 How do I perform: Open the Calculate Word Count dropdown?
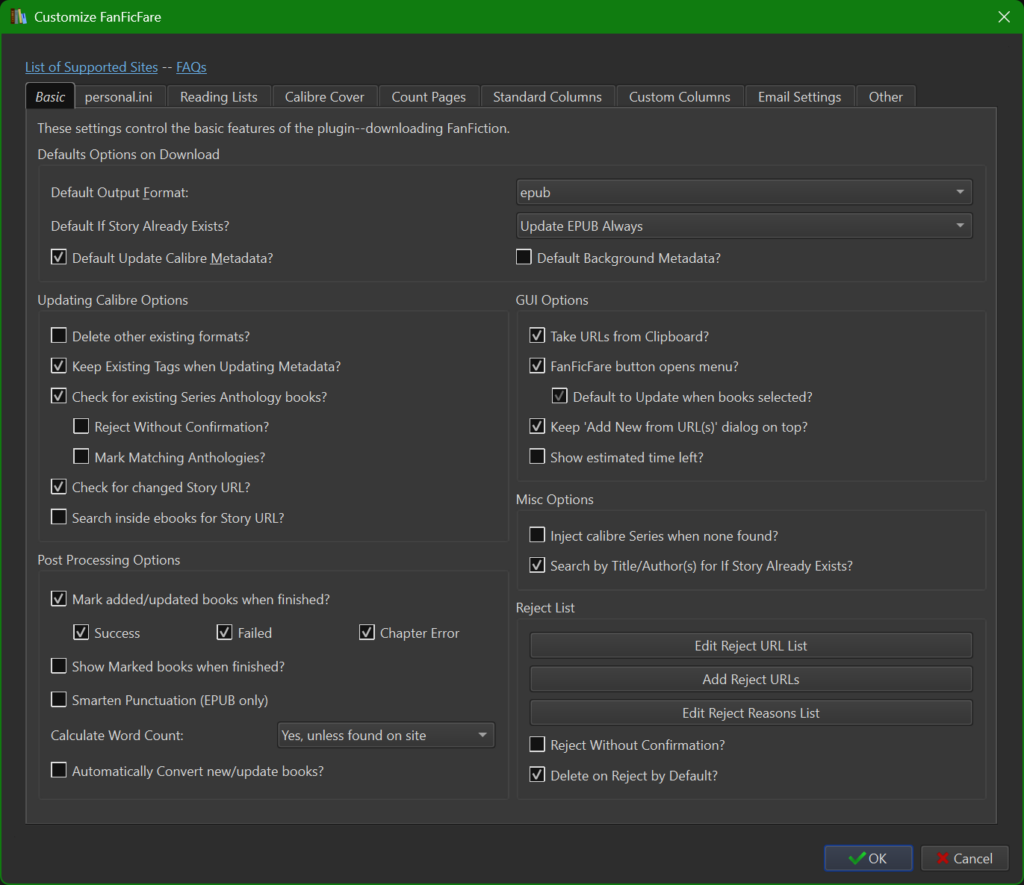[x=385, y=734]
